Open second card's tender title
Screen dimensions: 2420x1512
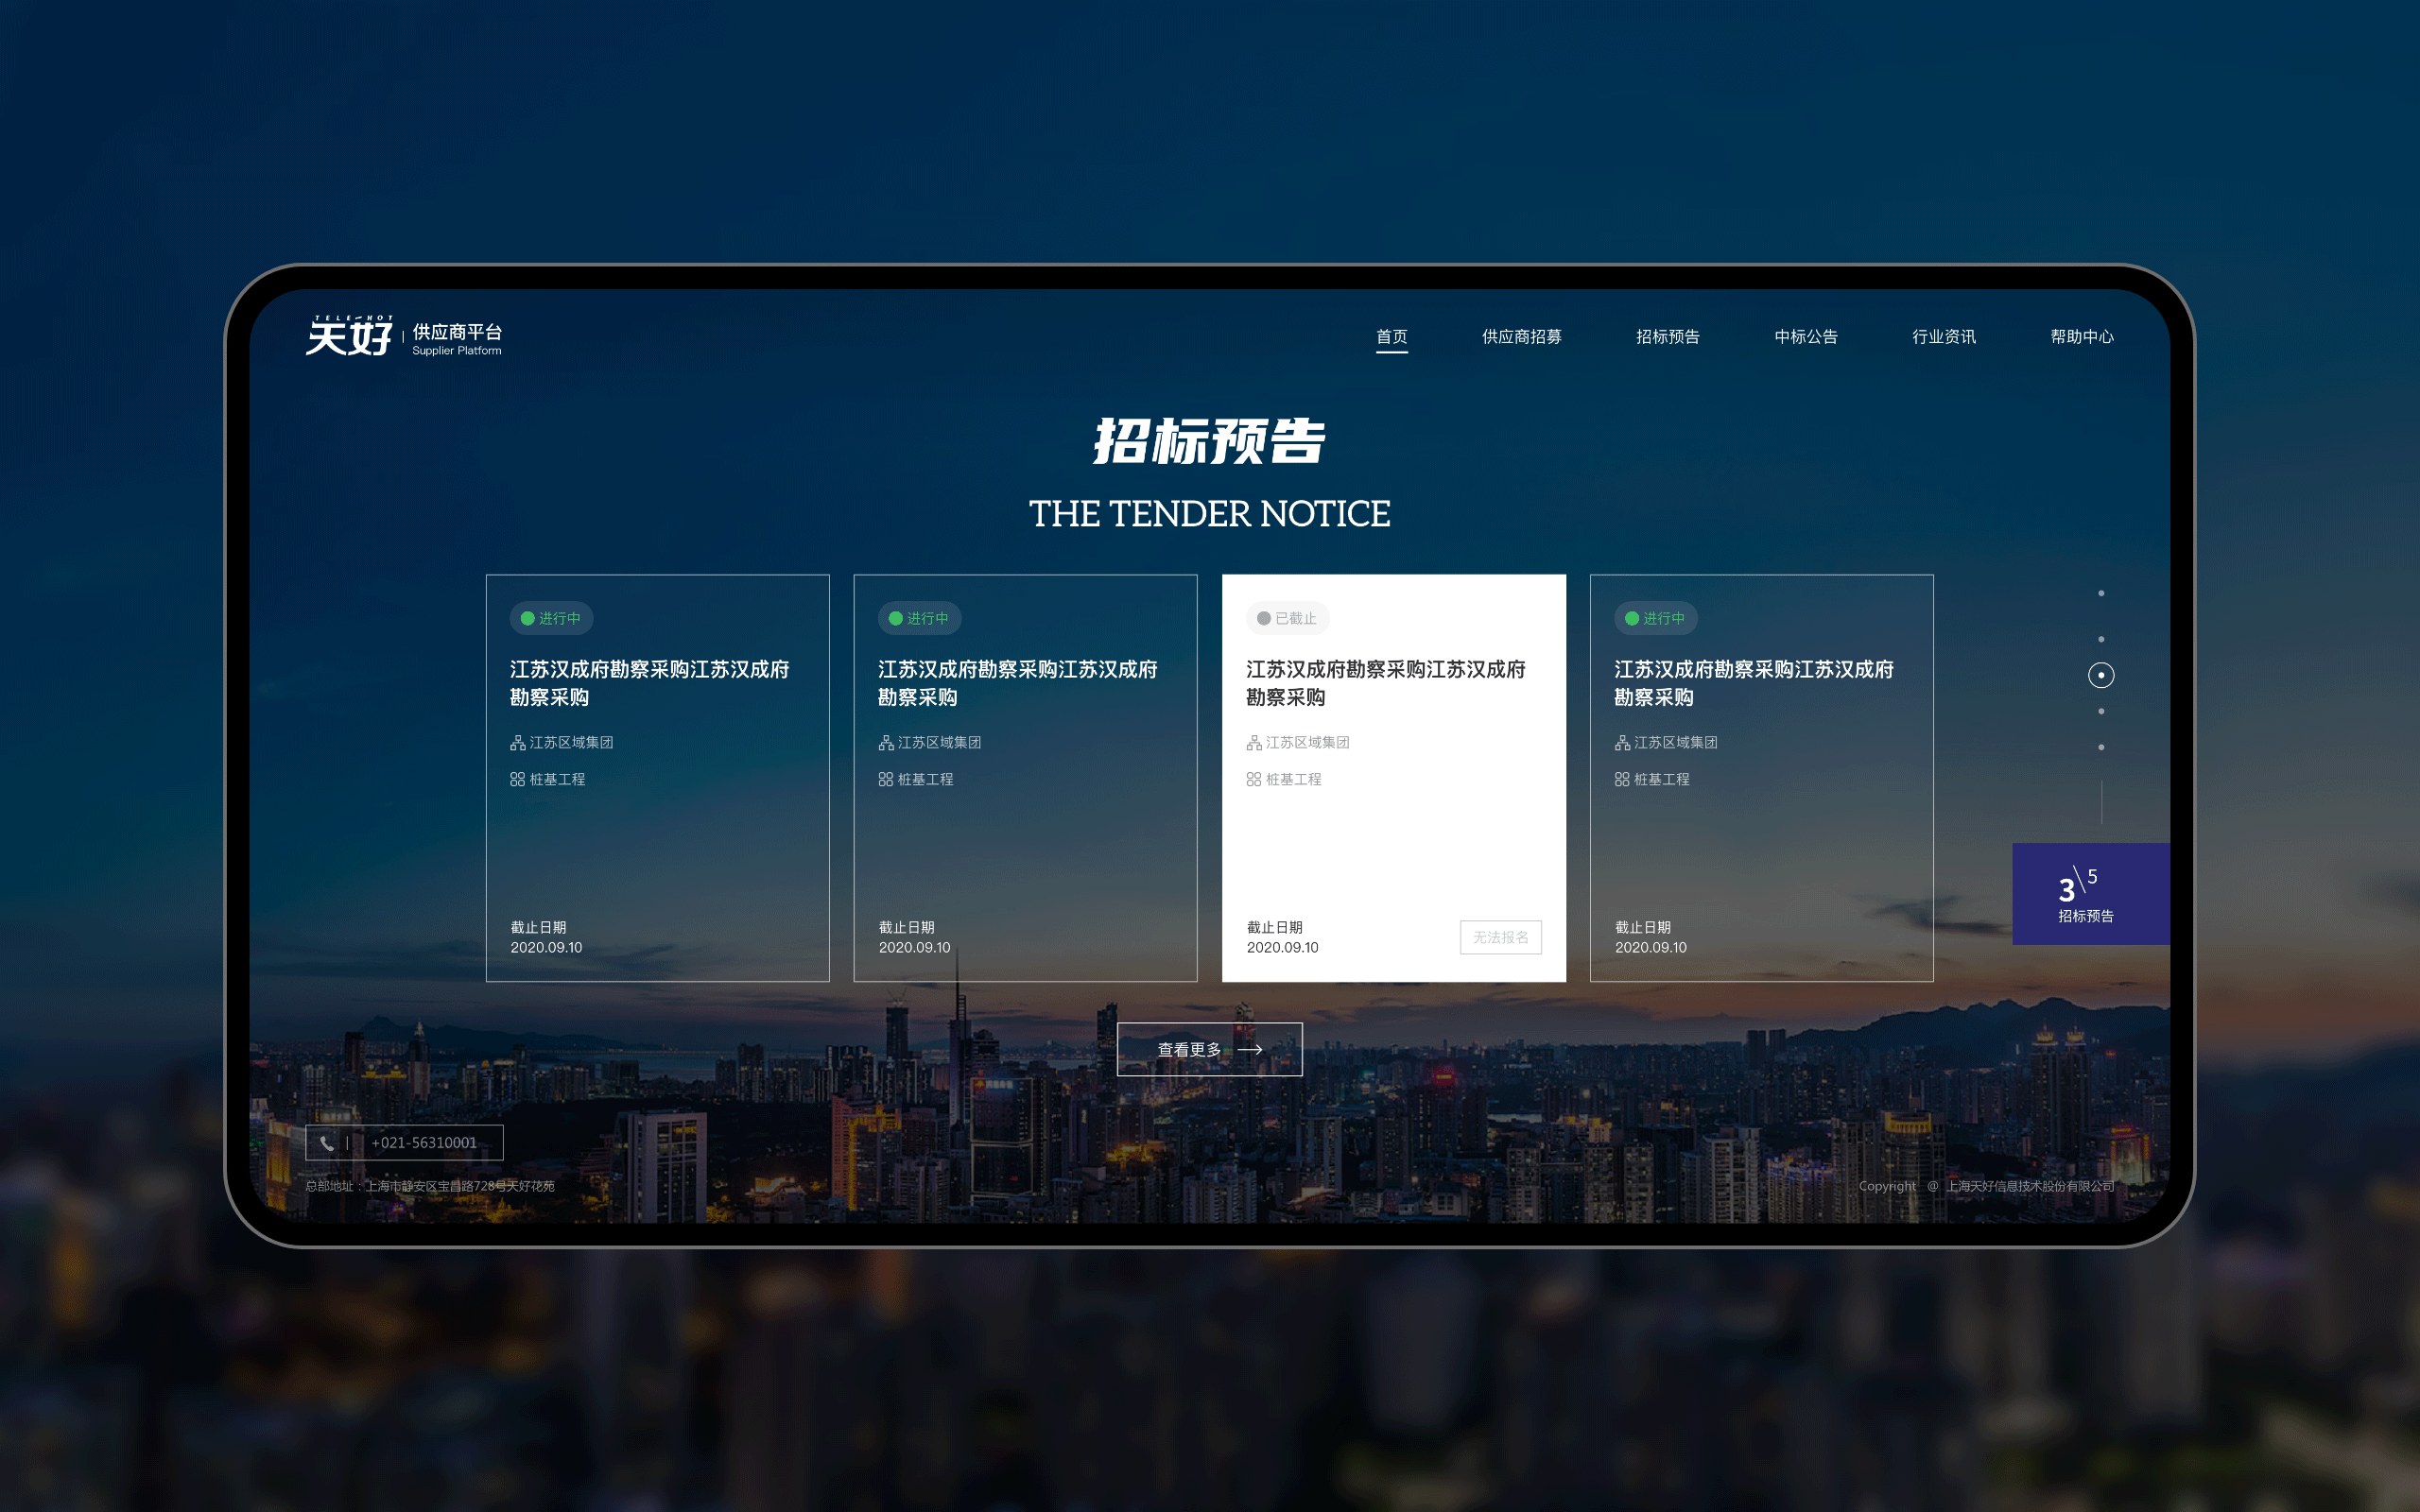(1017, 683)
